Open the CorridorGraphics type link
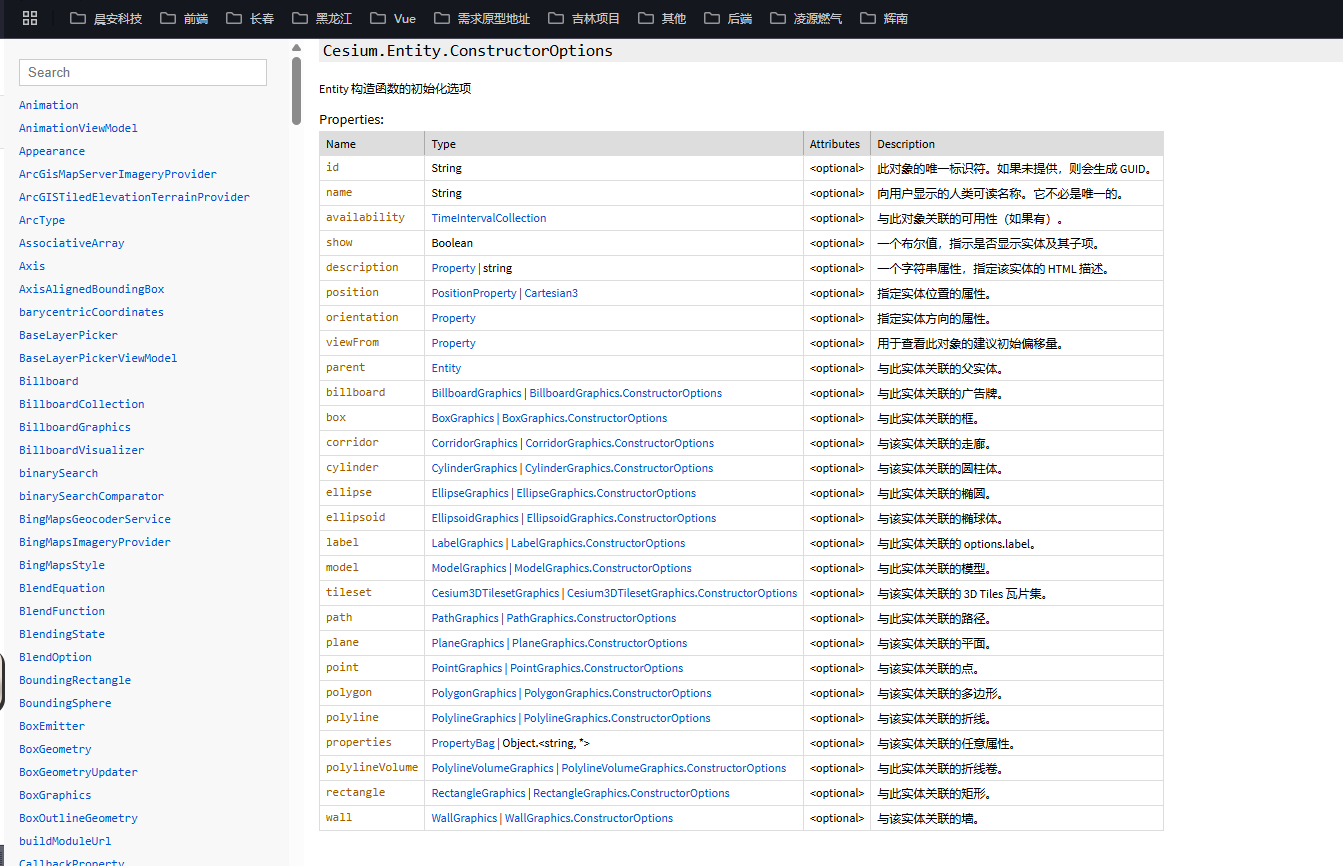 pyautogui.click(x=475, y=443)
